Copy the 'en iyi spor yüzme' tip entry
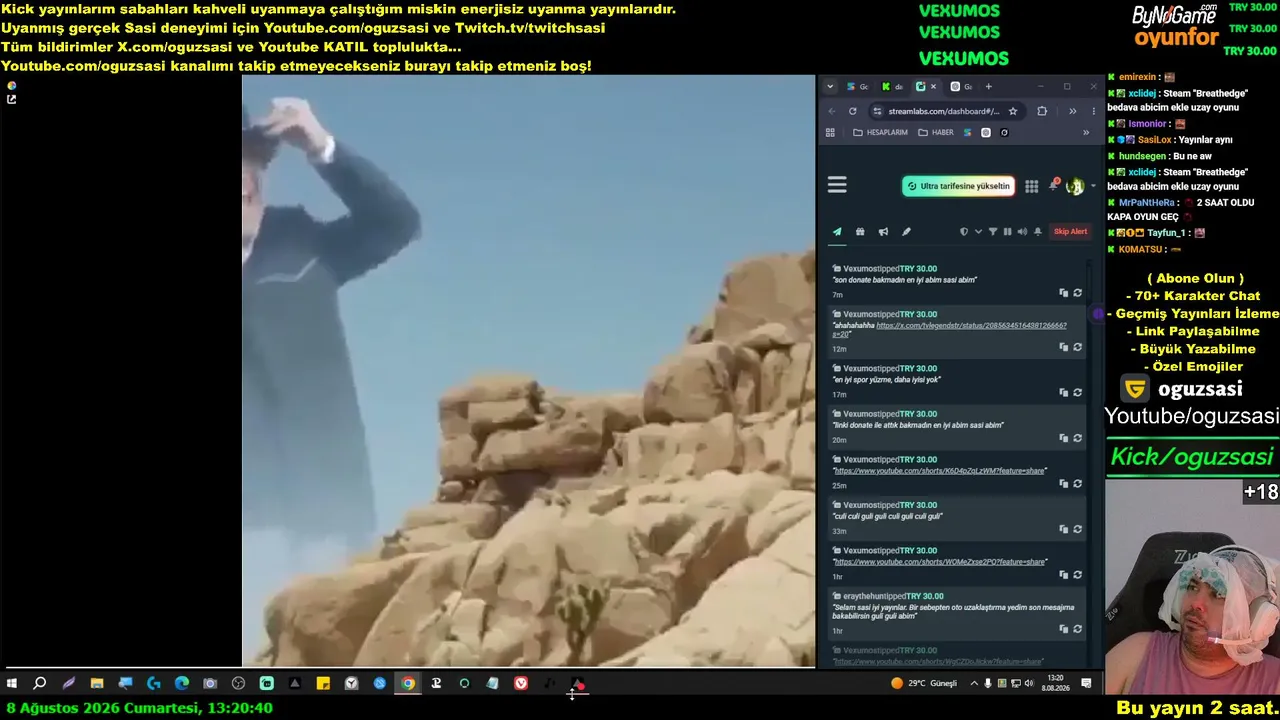 (x=1063, y=393)
